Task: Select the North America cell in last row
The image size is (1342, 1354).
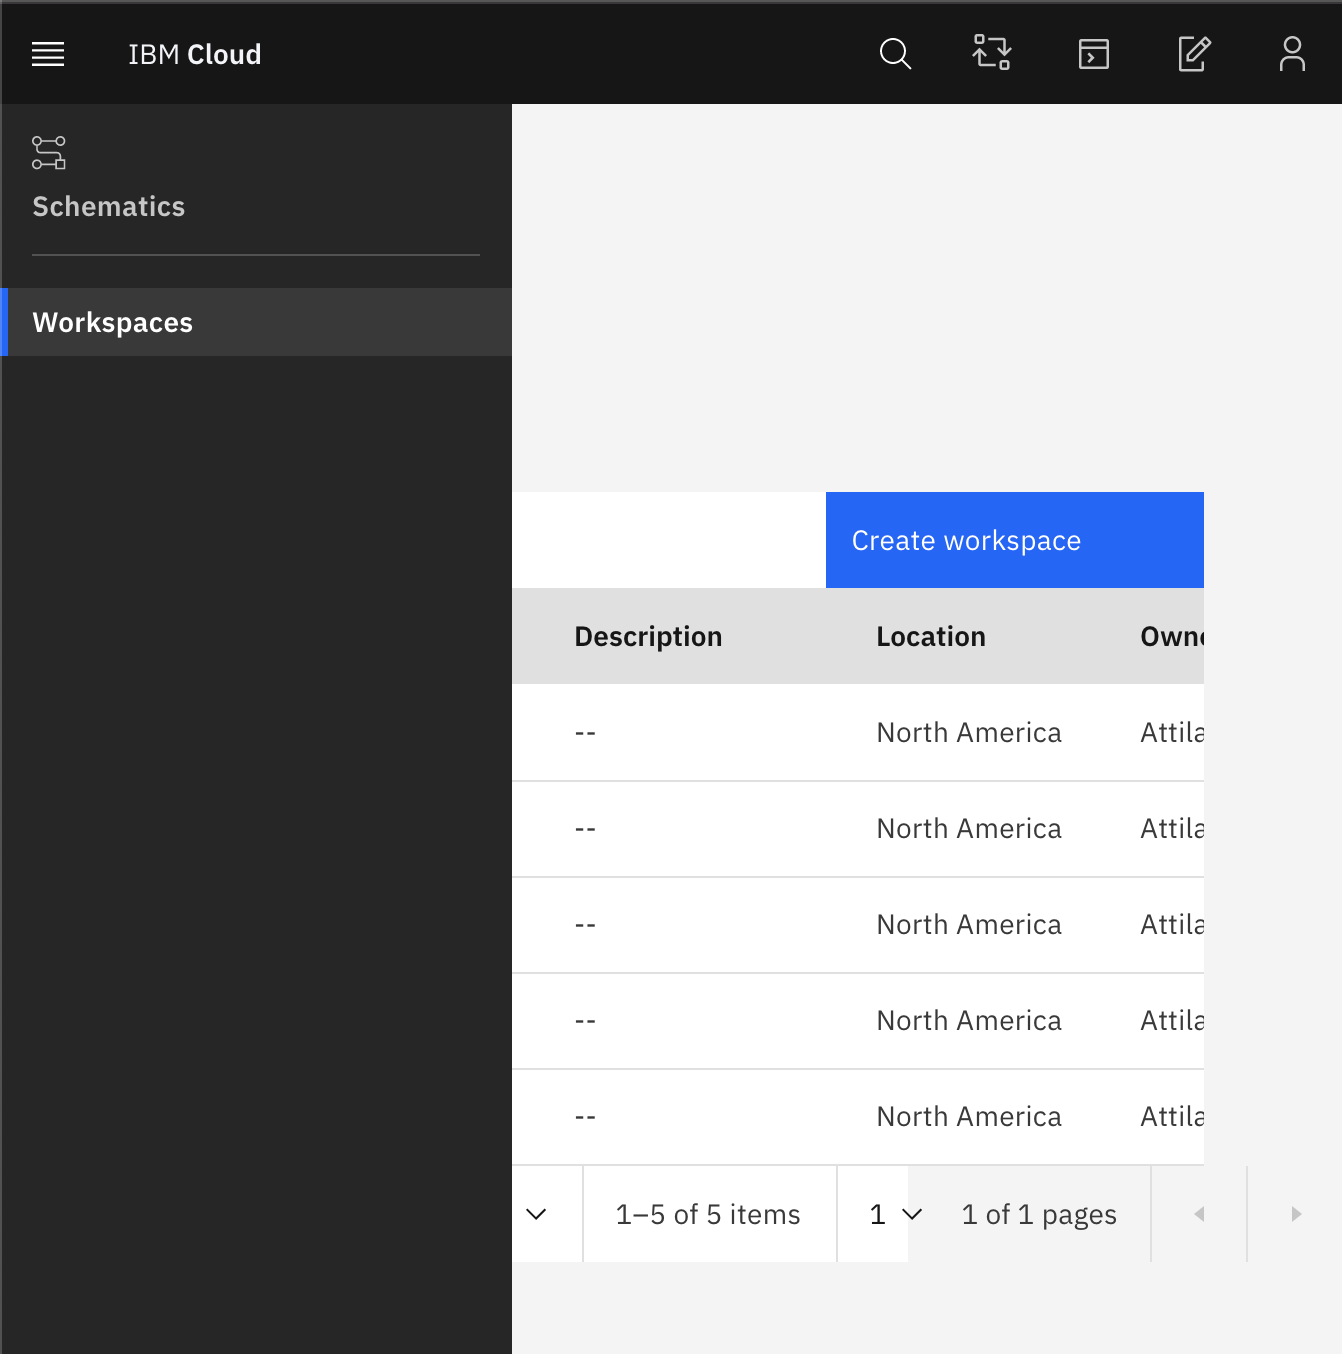Action: coord(968,1116)
